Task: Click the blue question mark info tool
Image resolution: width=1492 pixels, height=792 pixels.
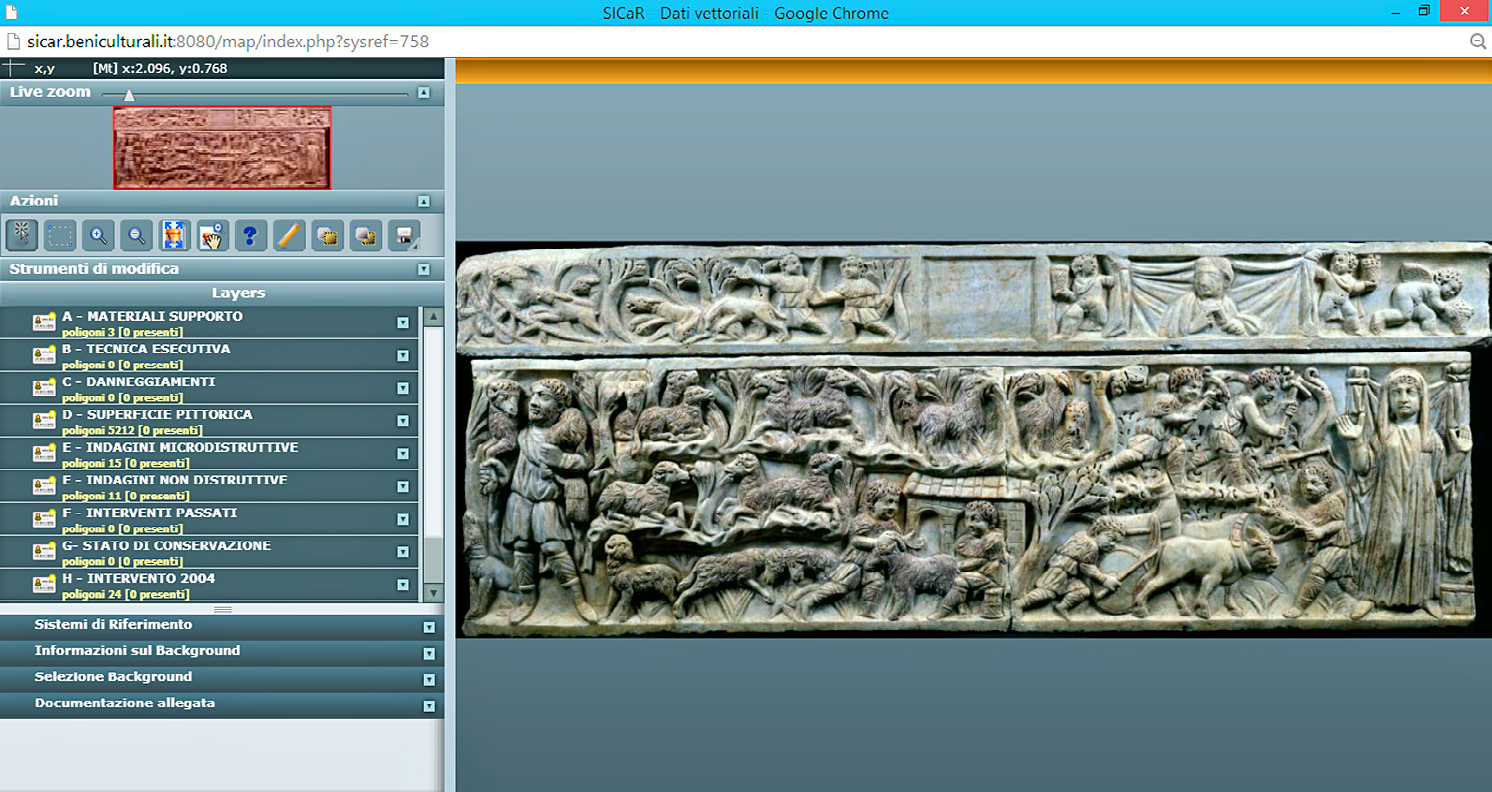Action: pyautogui.click(x=250, y=236)
